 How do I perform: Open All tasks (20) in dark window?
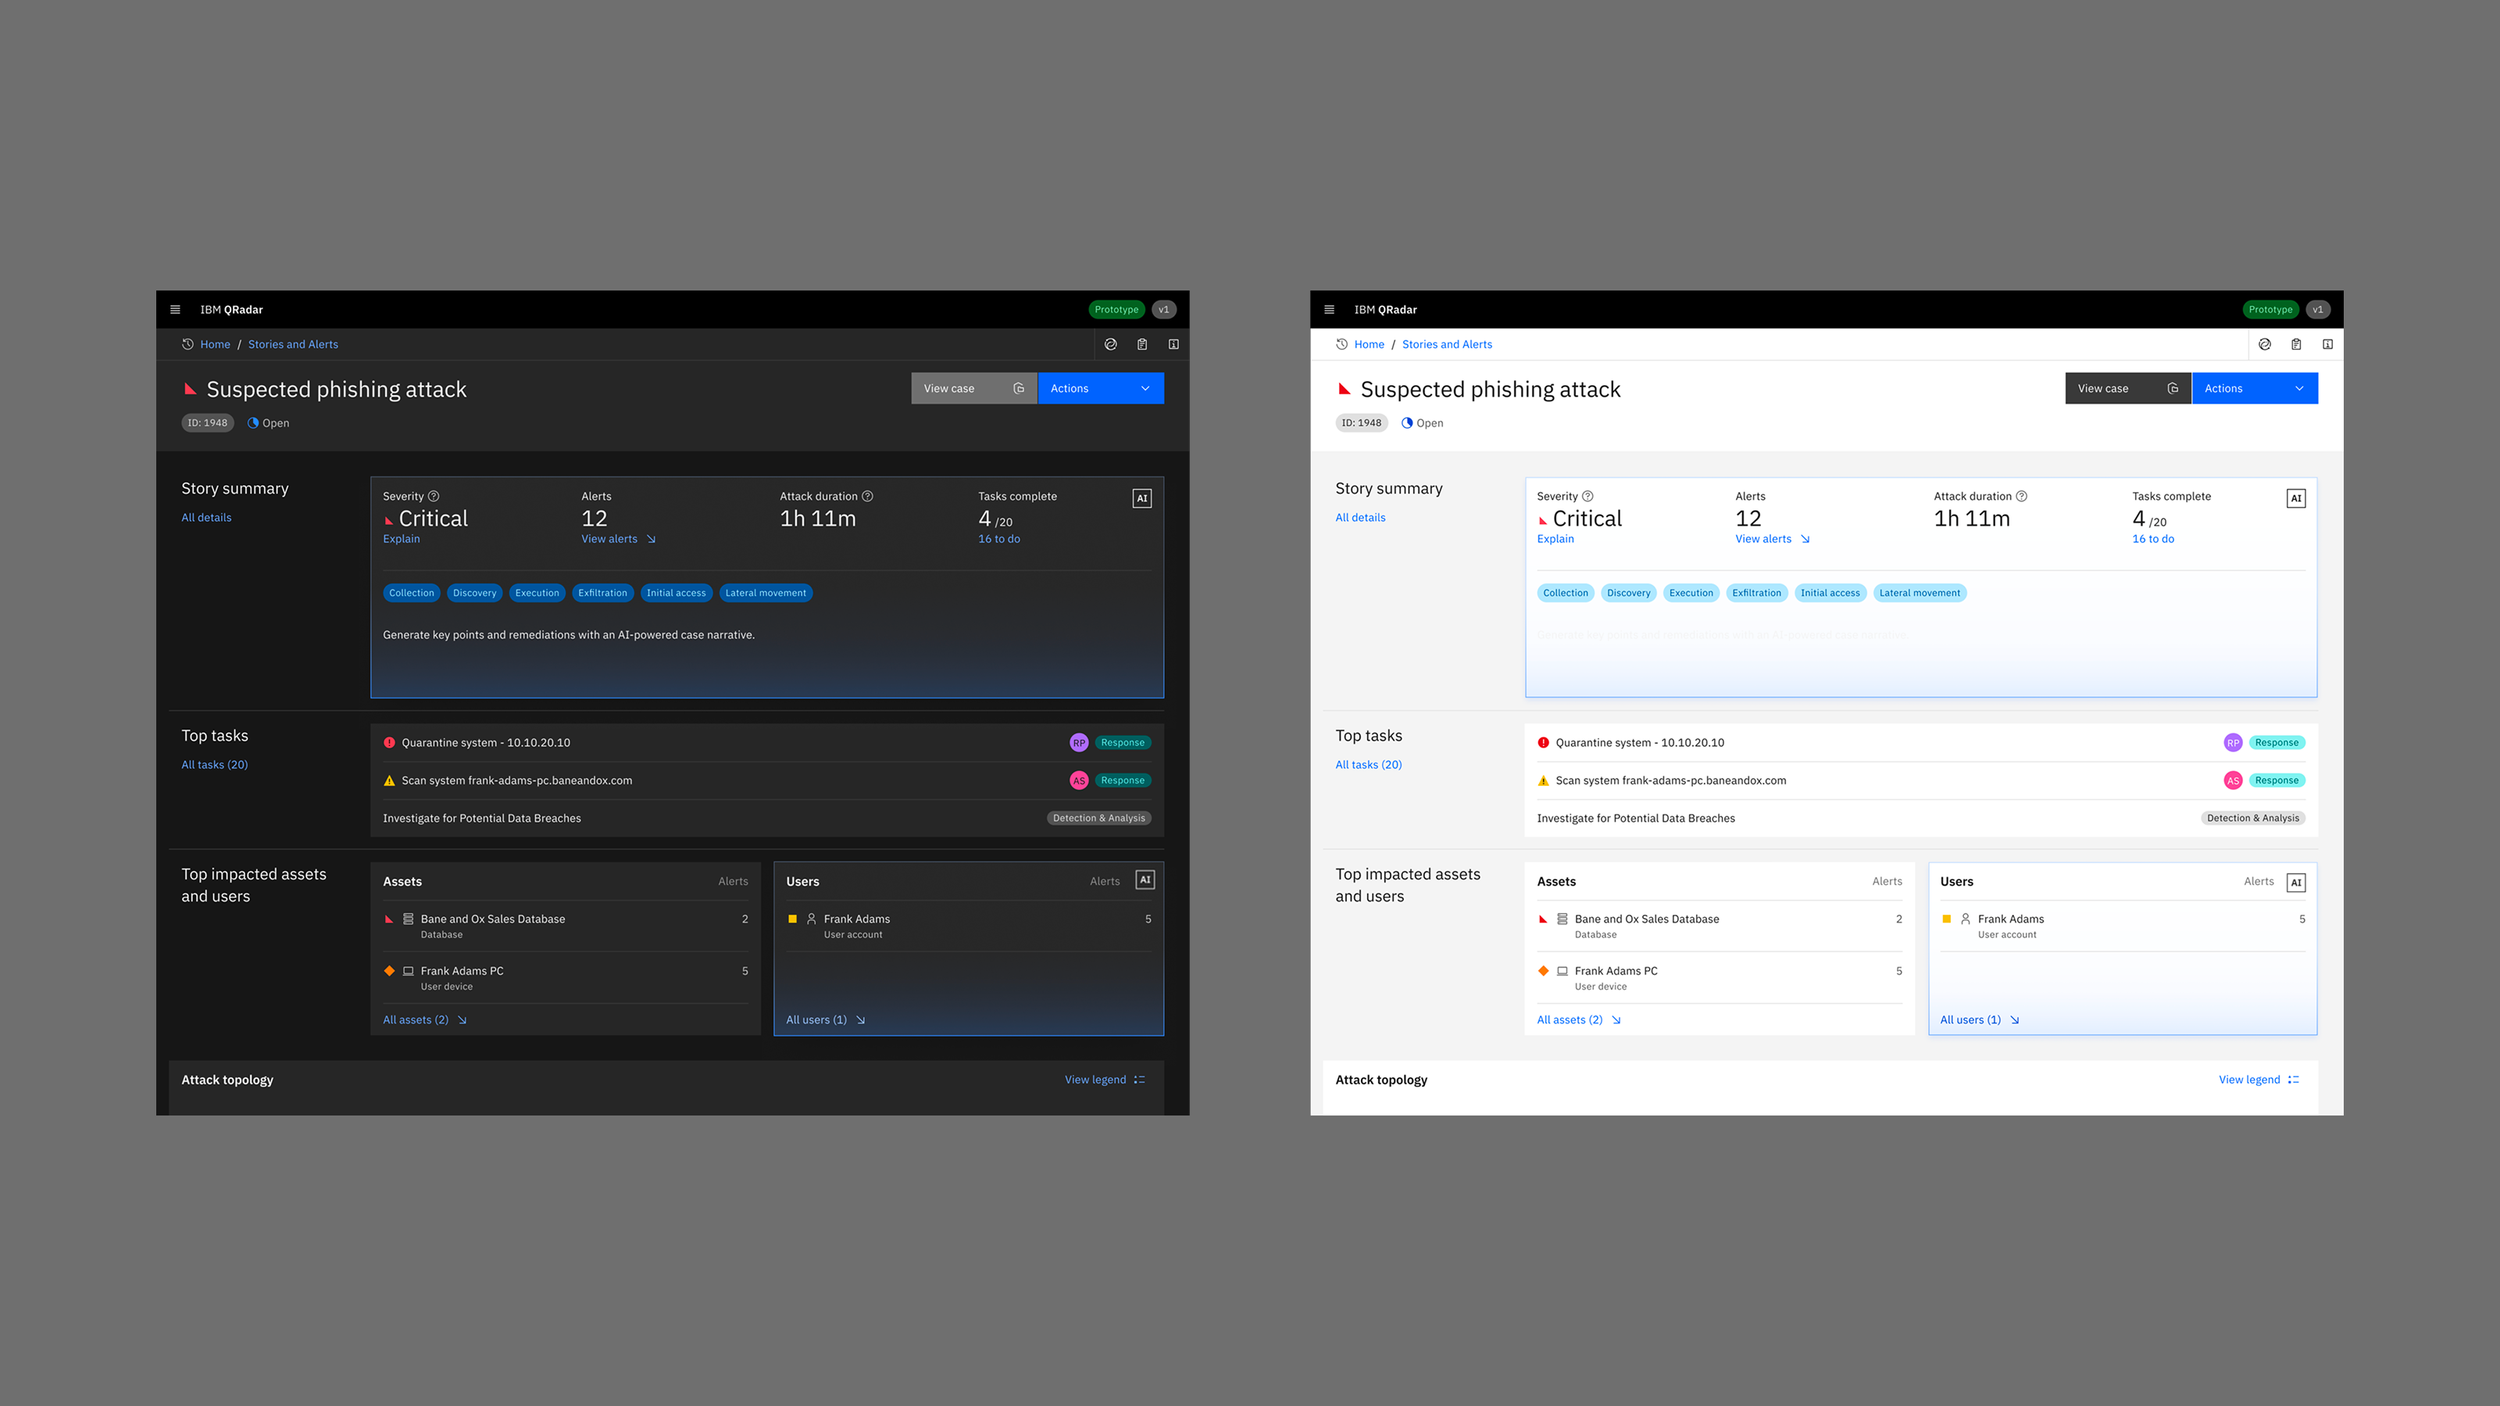(215, 765)
